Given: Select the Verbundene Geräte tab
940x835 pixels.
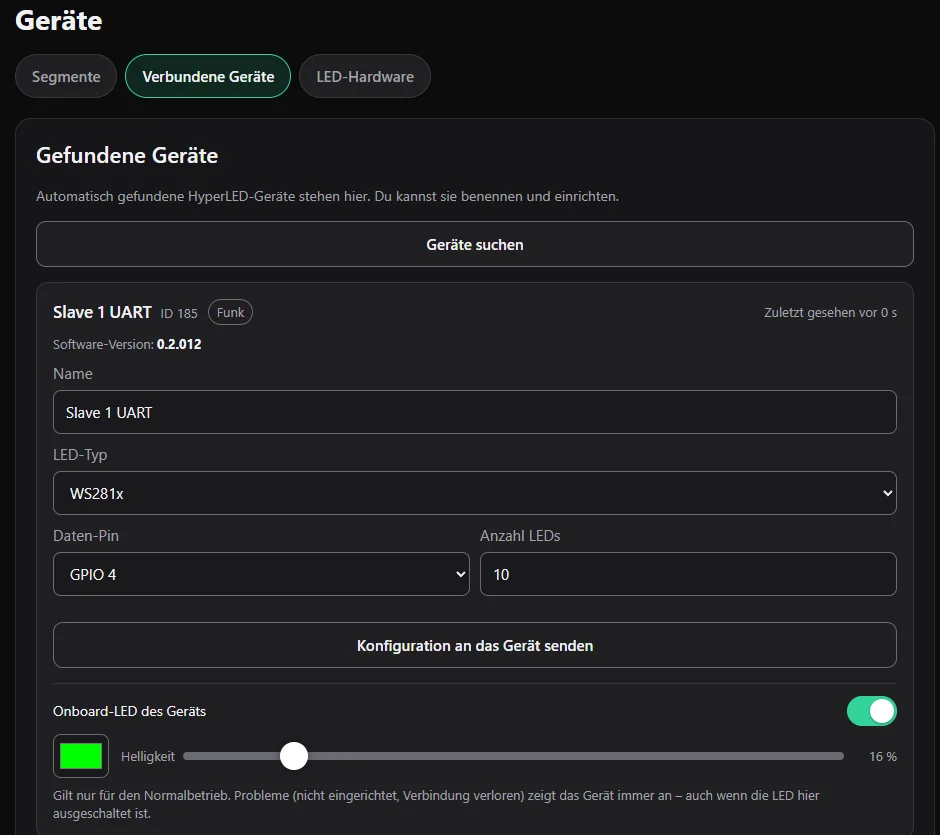Looking at the screenshot, I should 208,76.
